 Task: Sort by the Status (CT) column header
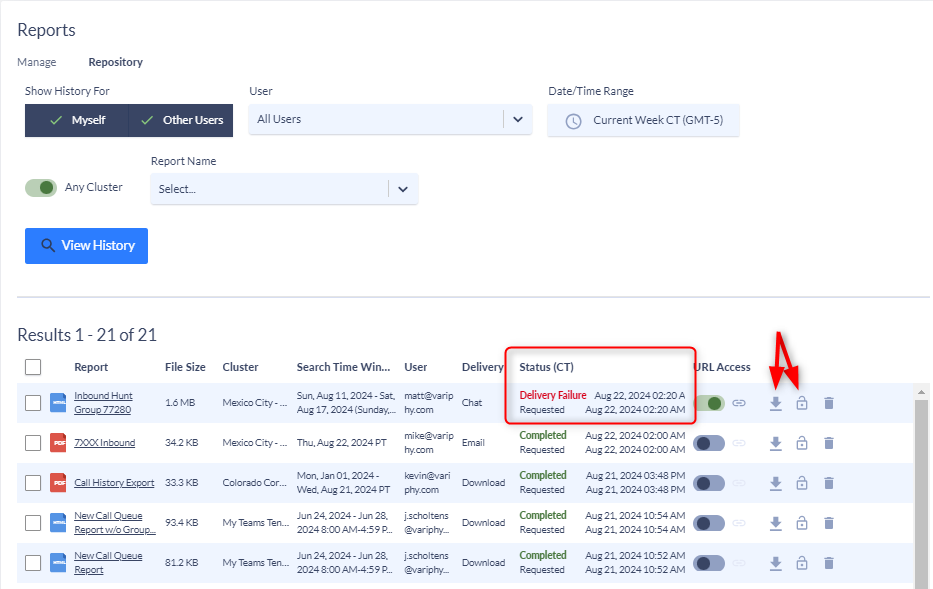[x=546, y=367]
